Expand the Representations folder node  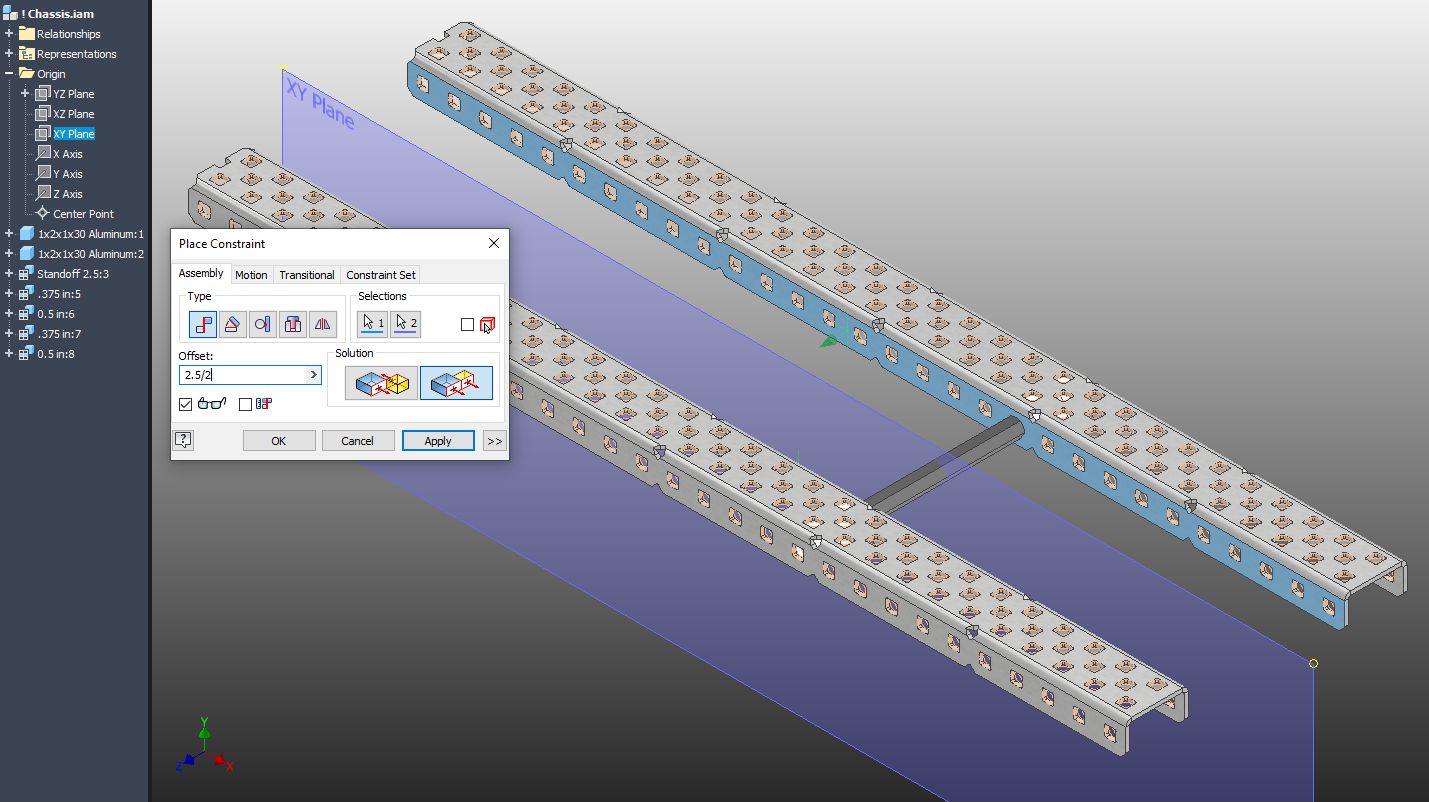(9, 54)
